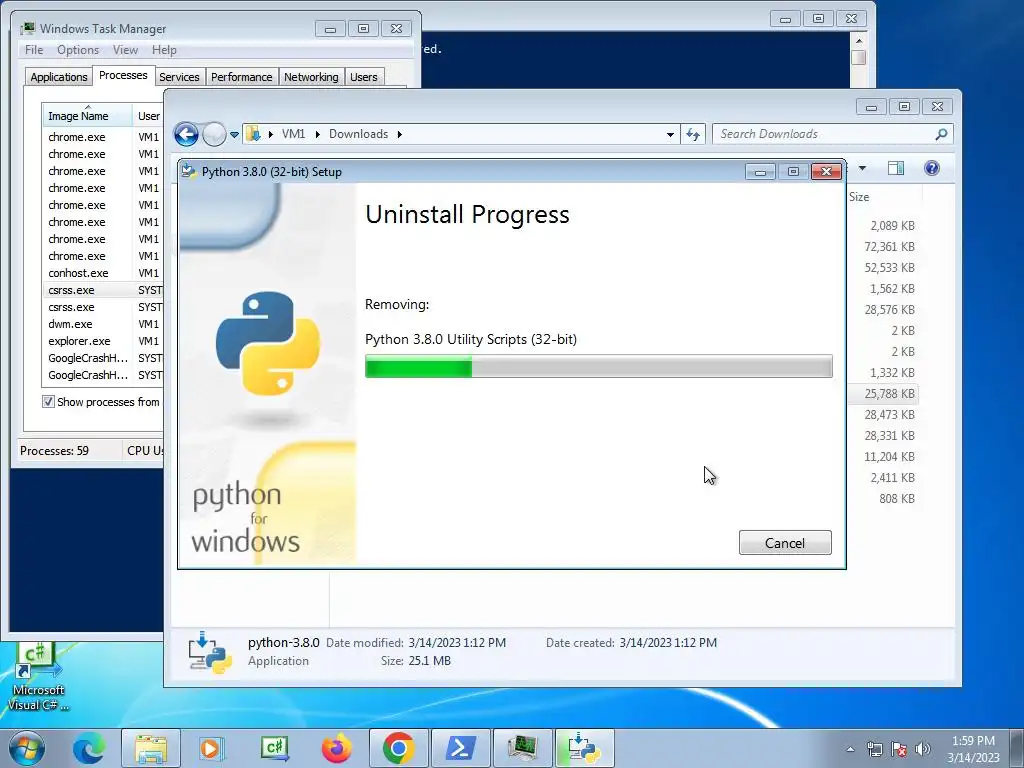Sort processes by Image Name column
Screen dimensions: 1024x768
pos(87,116)
